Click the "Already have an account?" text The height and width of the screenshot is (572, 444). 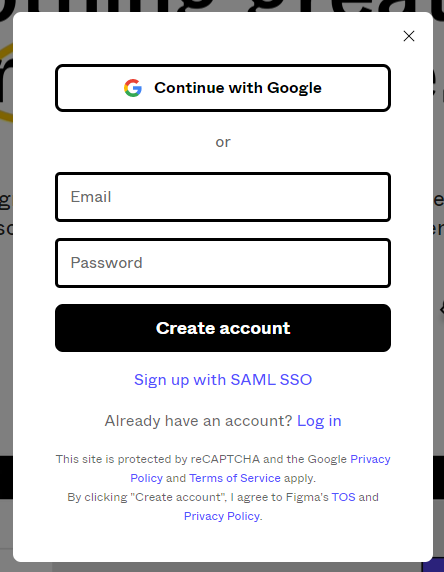[198, 421]
